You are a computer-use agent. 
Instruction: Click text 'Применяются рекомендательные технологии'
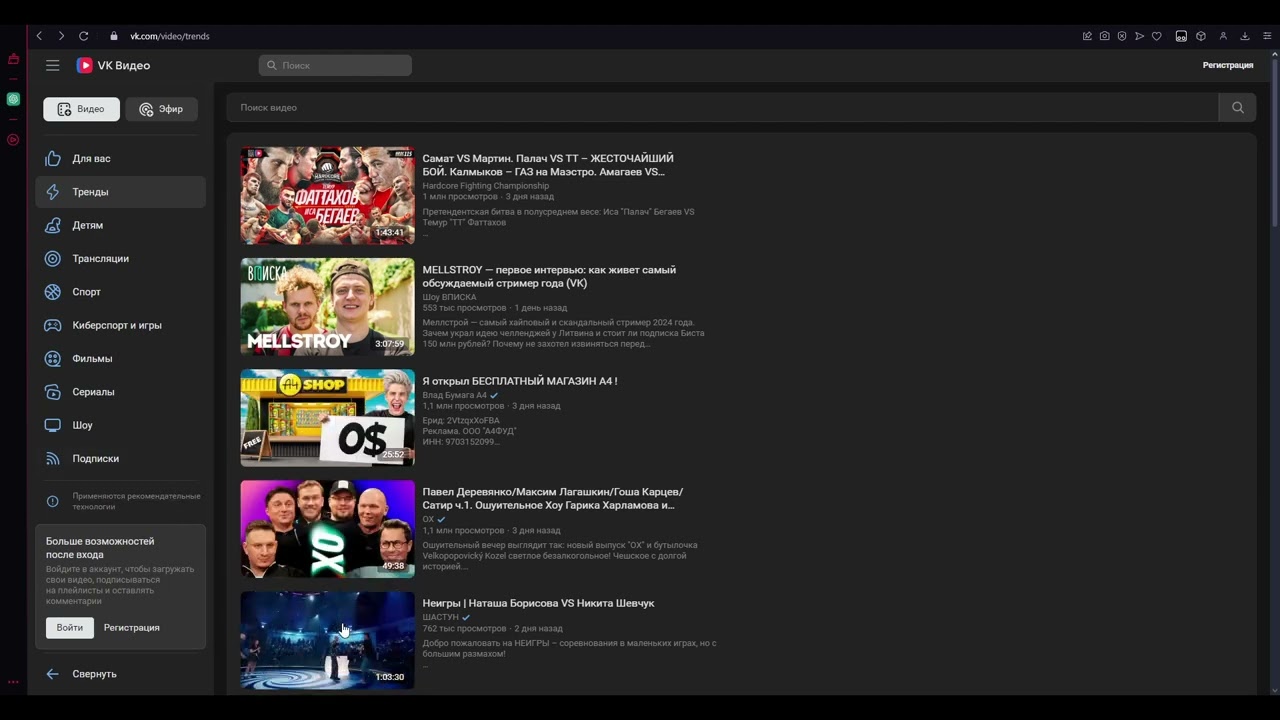(136, 501)
